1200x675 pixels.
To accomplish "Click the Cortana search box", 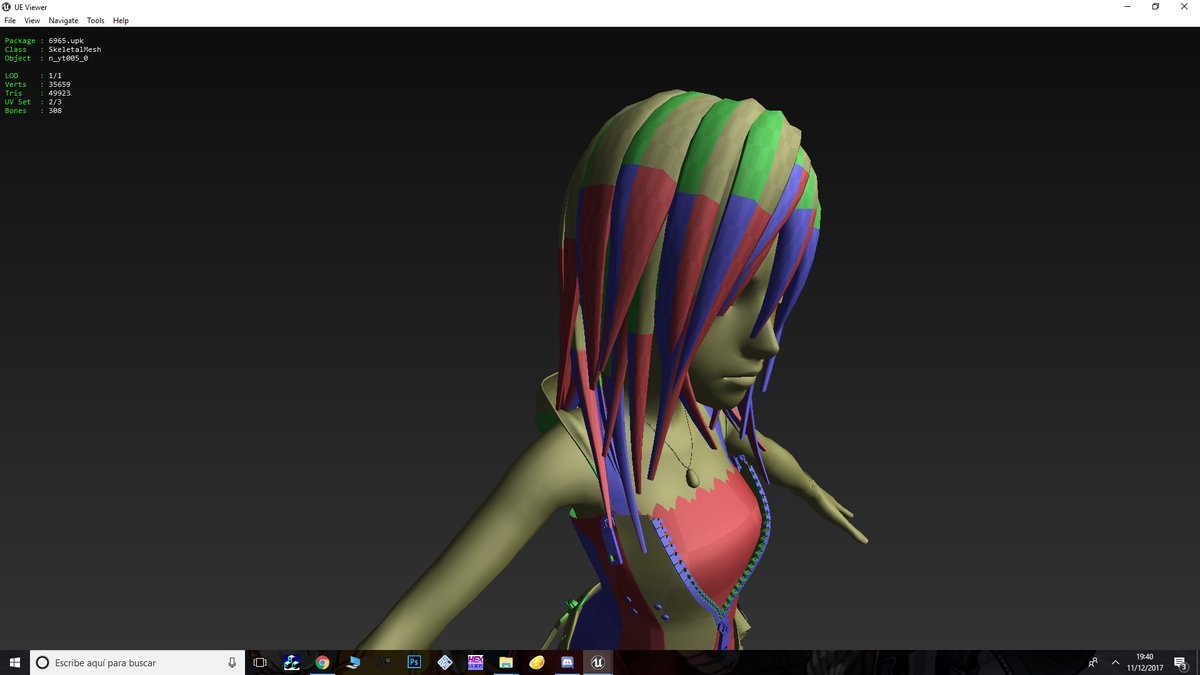I will pos(137,662).
